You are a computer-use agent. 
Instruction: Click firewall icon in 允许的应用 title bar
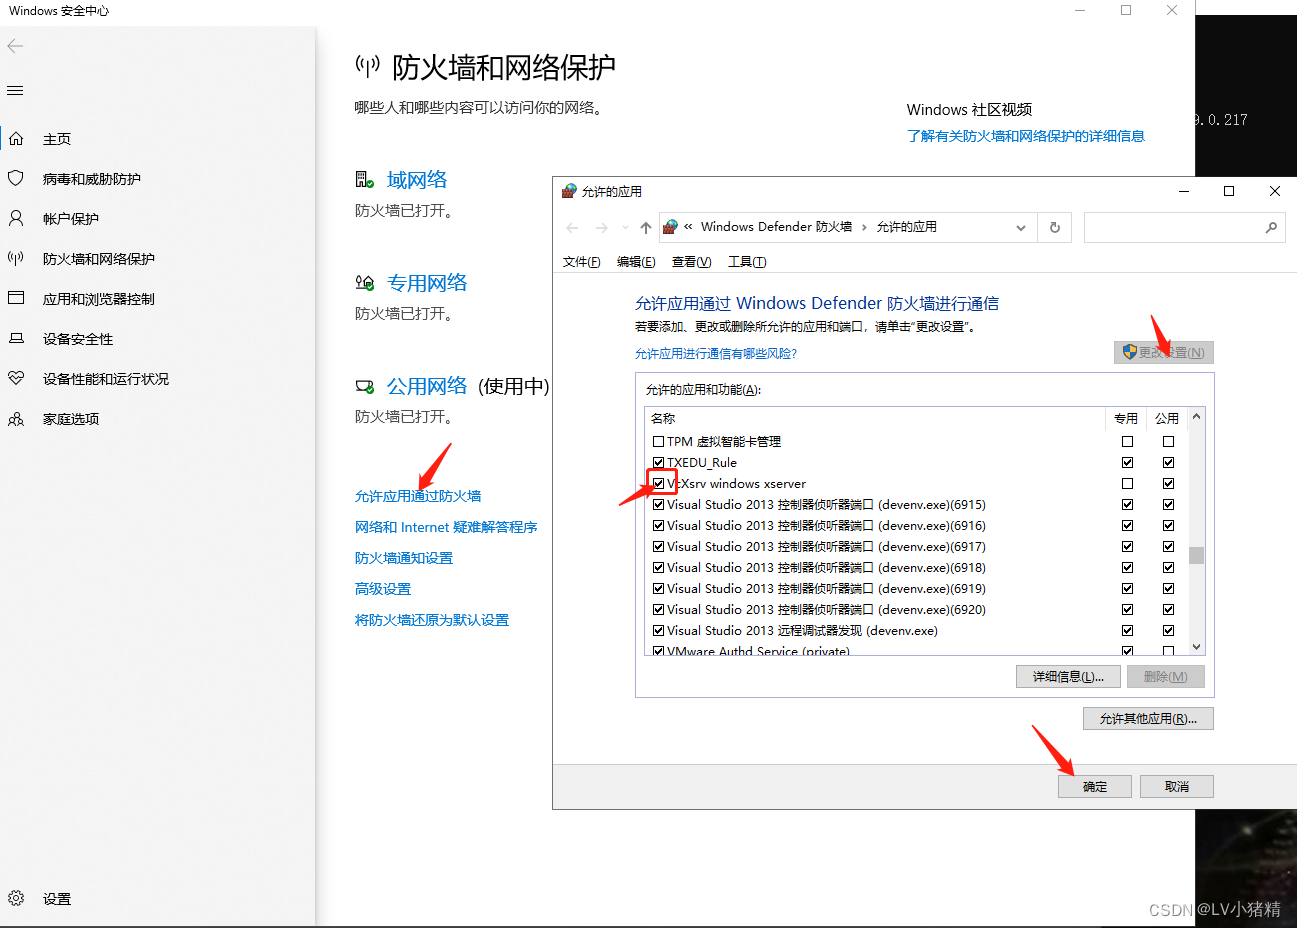pos(569,191)
